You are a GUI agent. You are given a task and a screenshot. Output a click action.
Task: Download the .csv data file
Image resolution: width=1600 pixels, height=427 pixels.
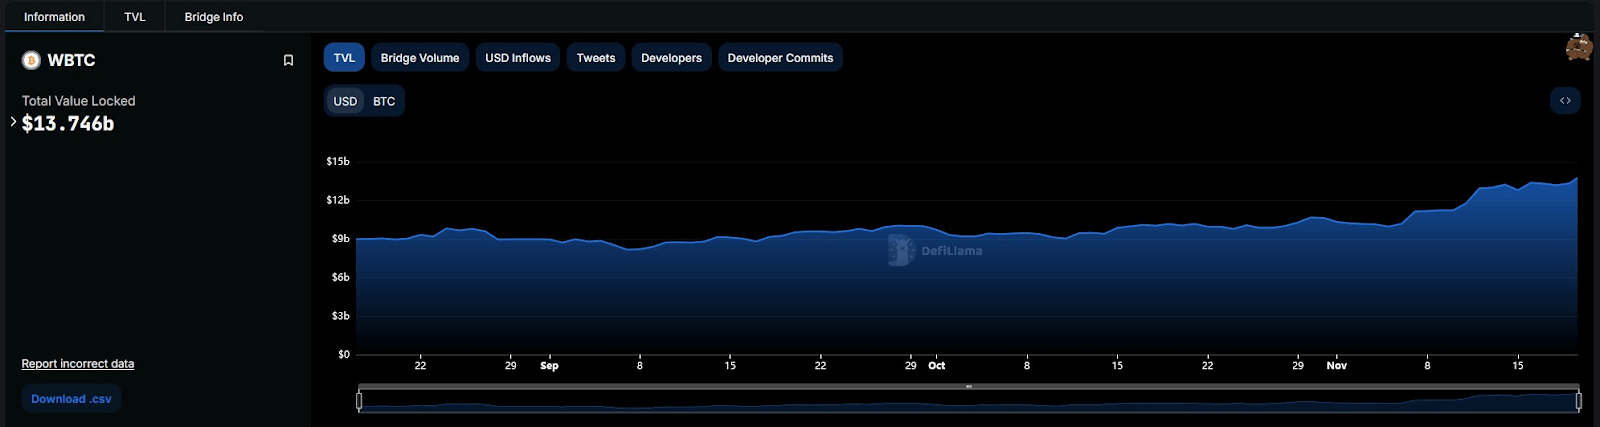[x=71, y=399]
